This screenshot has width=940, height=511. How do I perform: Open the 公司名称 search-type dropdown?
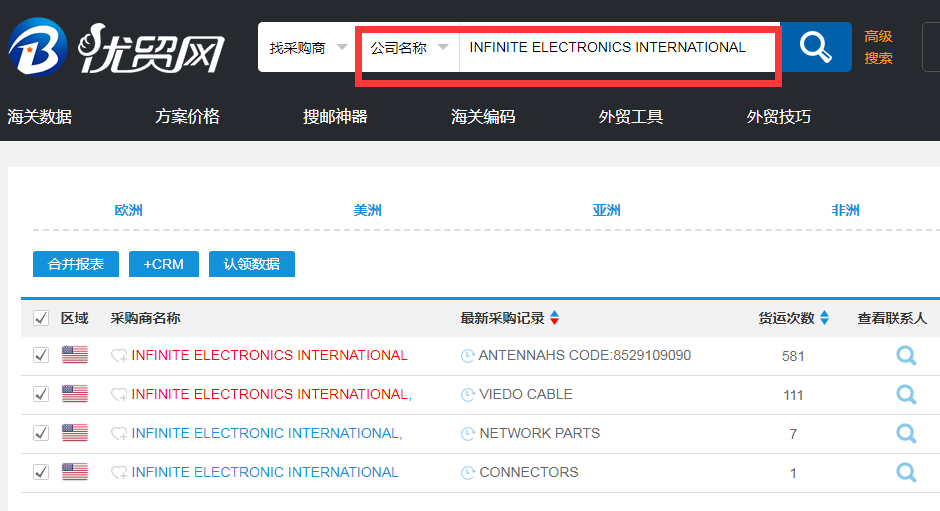pos(409,47)
